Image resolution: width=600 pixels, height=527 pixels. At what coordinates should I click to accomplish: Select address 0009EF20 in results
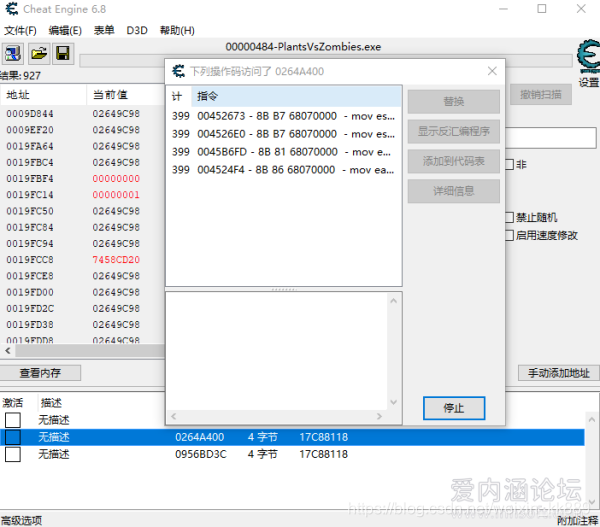[30, 130]
